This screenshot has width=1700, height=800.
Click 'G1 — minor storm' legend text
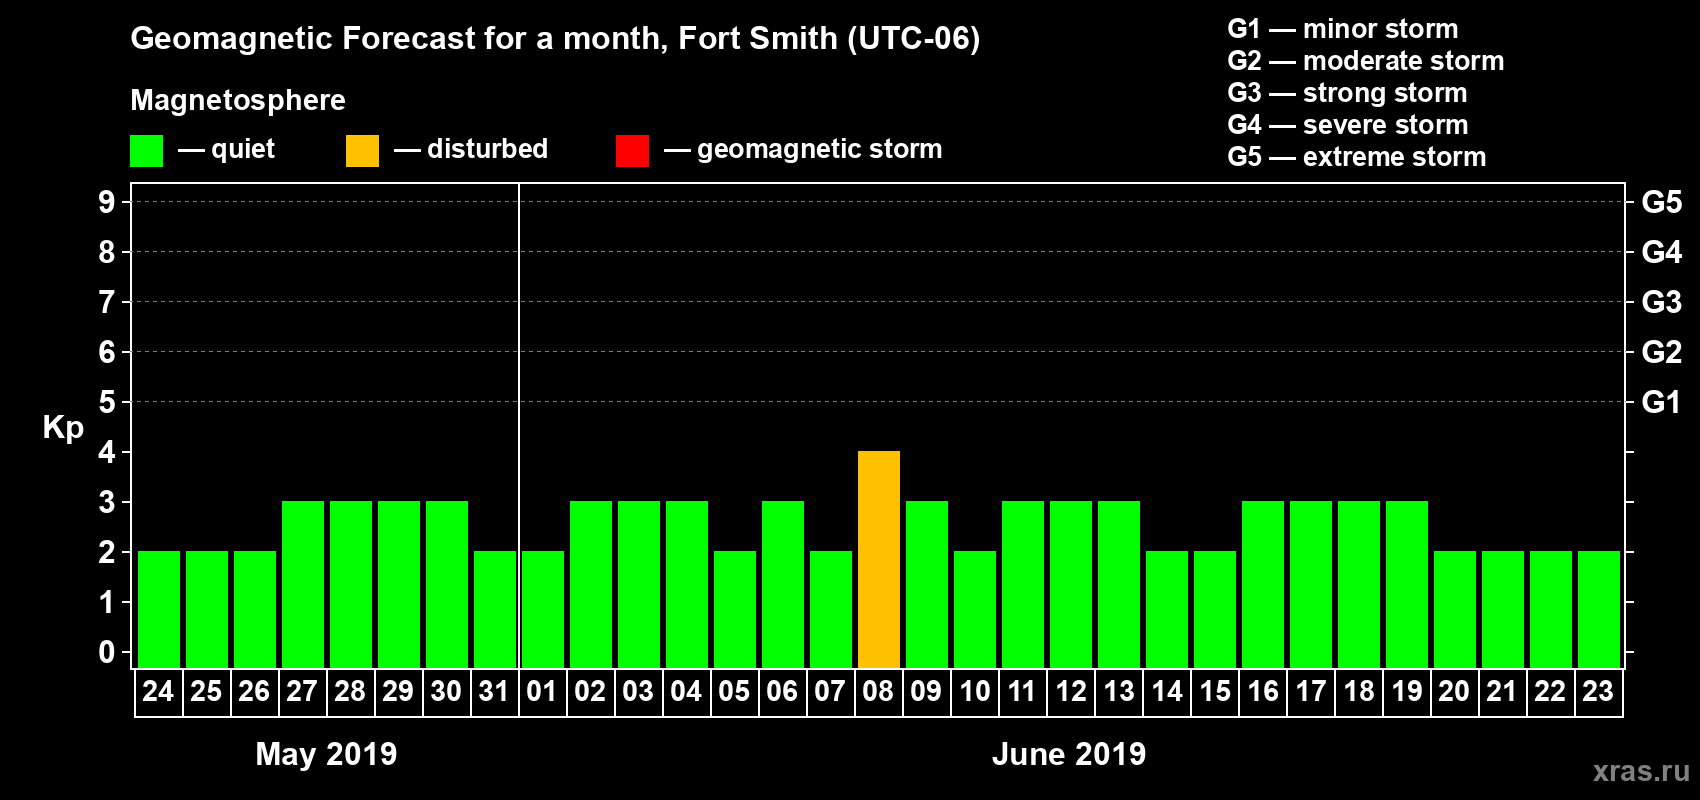(1343, 29)
